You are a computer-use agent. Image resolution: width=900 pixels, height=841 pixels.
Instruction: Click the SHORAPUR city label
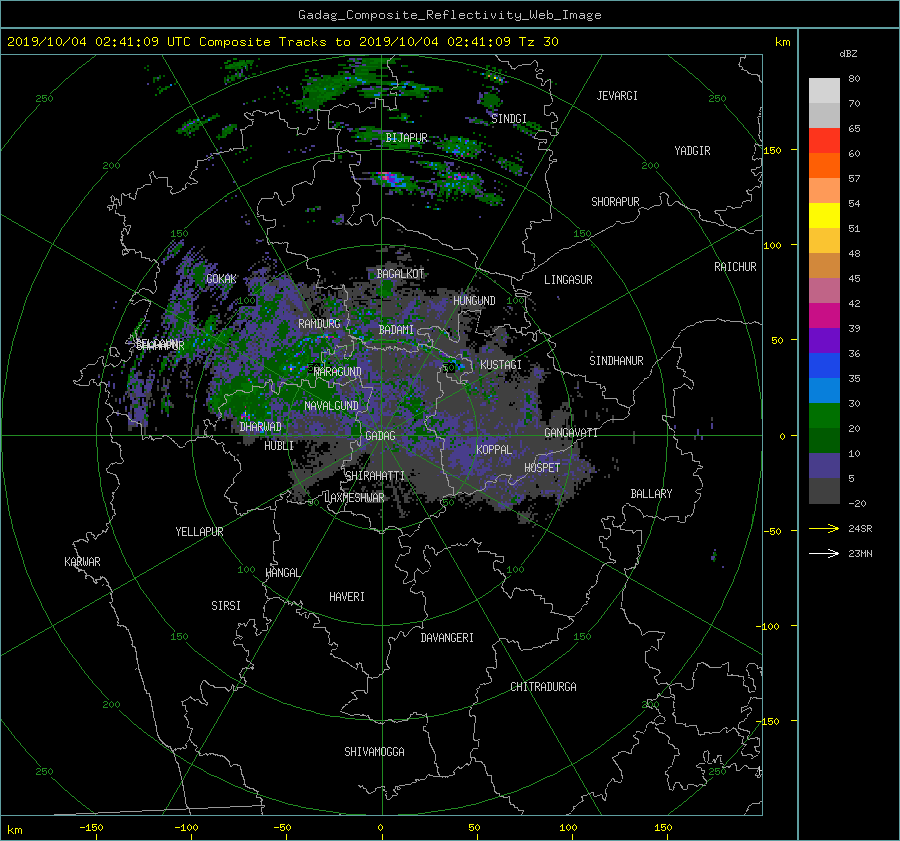click(x=615, y=202)
